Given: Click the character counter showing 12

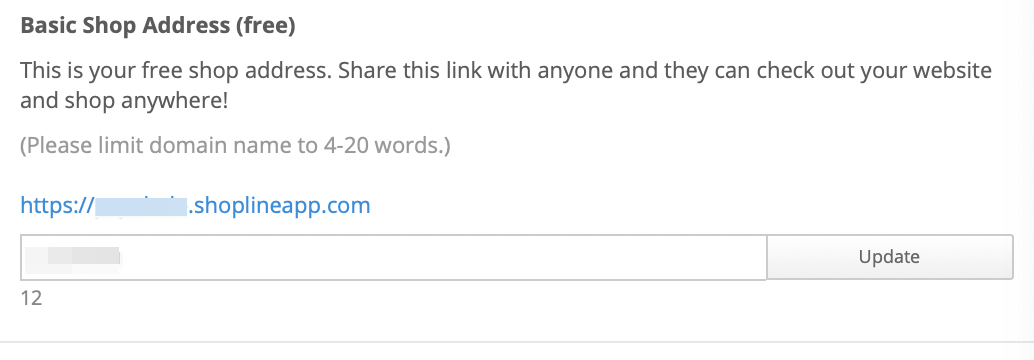Looking at the screenshot, I should 31,299.
